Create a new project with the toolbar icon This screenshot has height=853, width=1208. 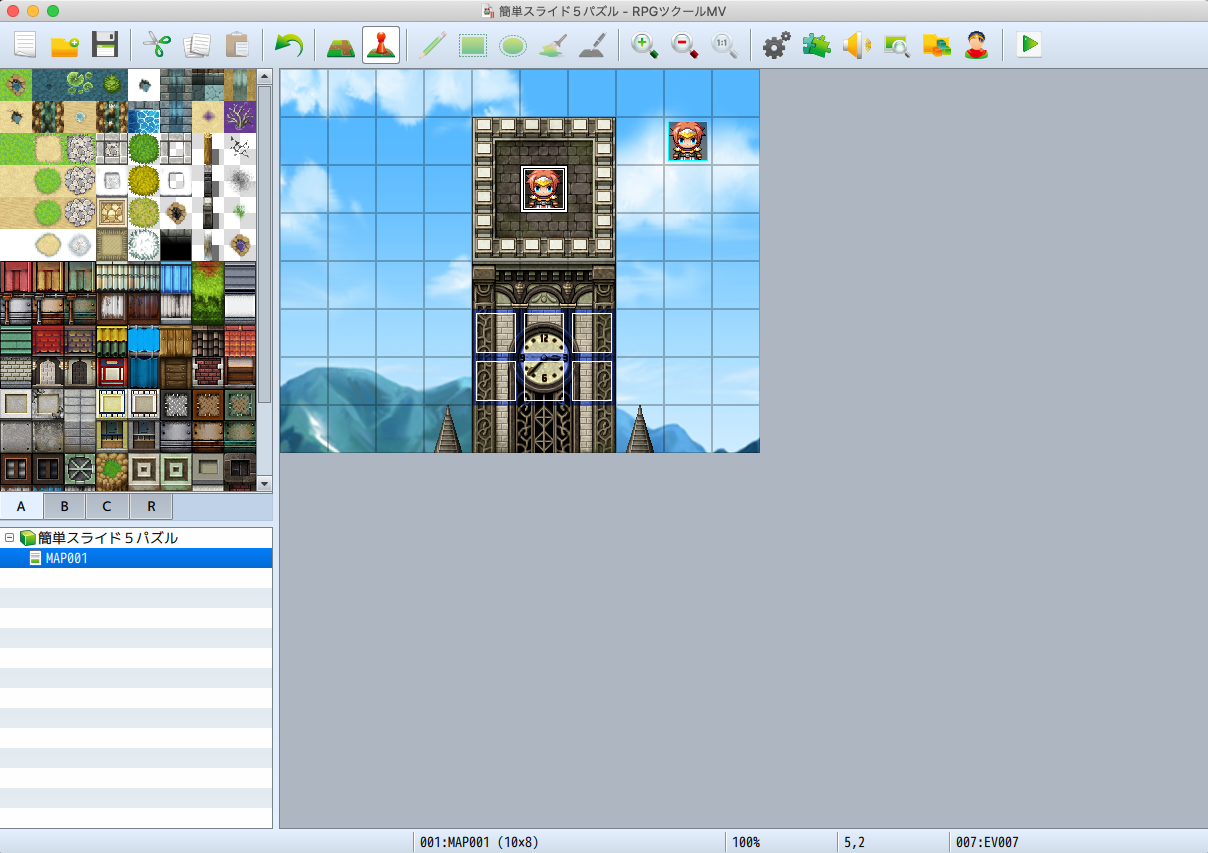[25, 45]
